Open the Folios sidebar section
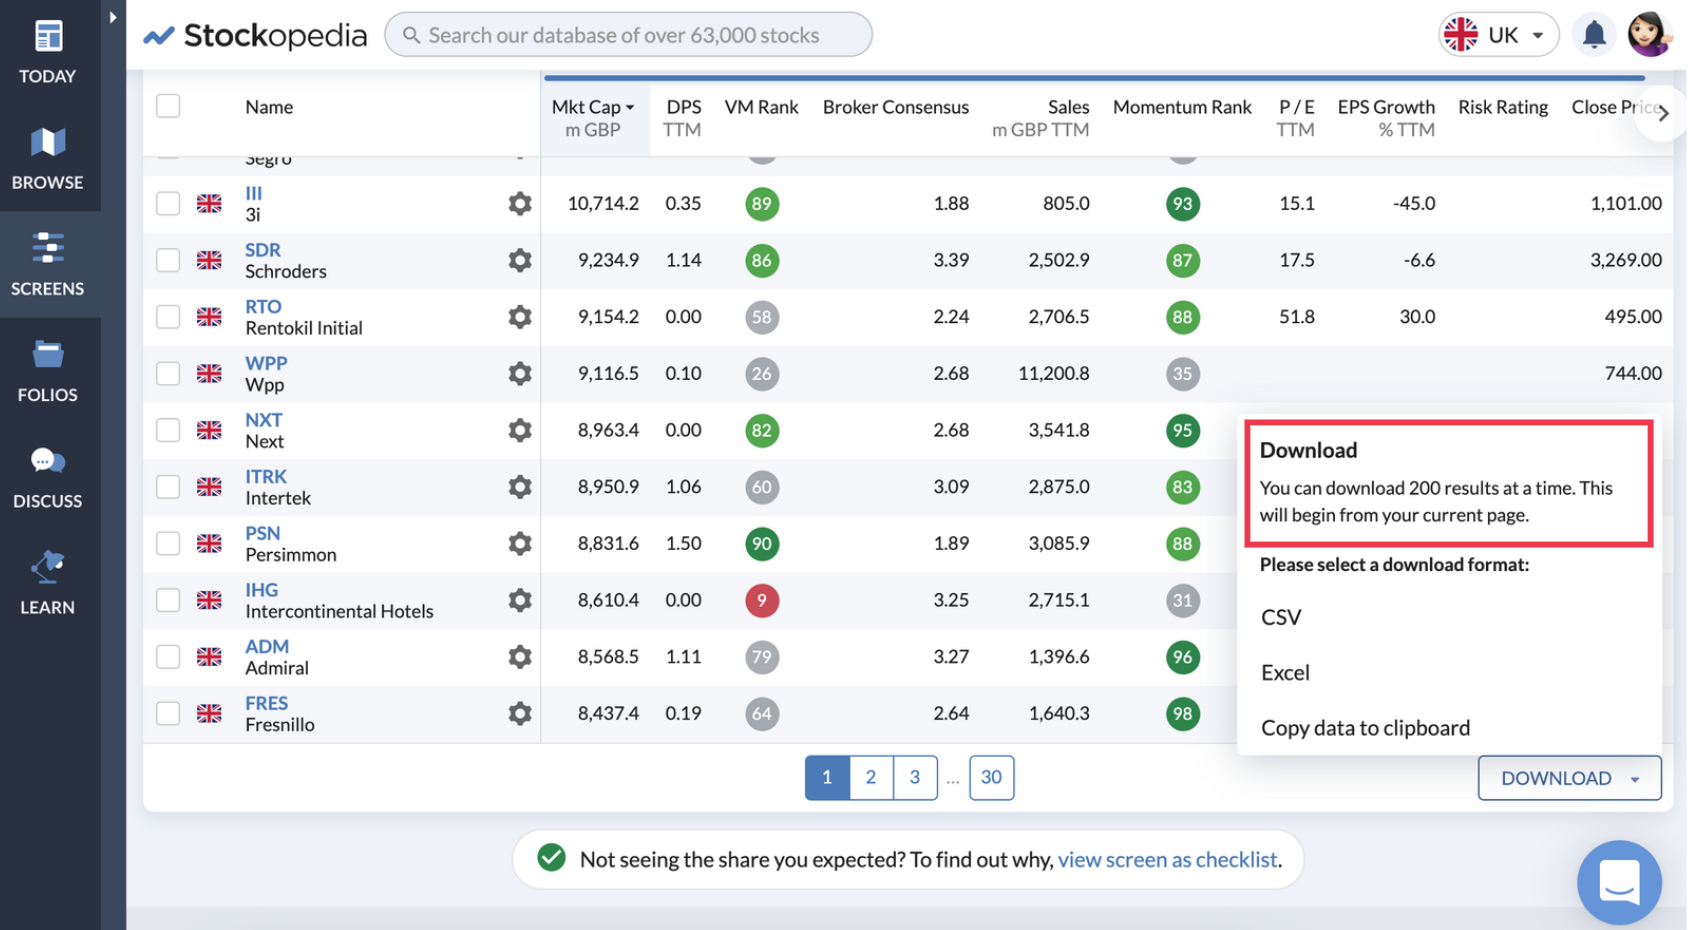The image size is (1688, 930). tap(47, 371)
